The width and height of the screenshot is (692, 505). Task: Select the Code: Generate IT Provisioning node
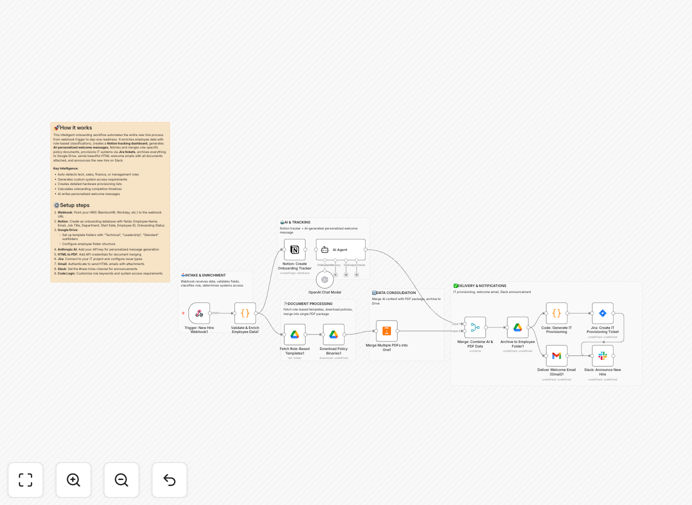(x=557, y=313)
